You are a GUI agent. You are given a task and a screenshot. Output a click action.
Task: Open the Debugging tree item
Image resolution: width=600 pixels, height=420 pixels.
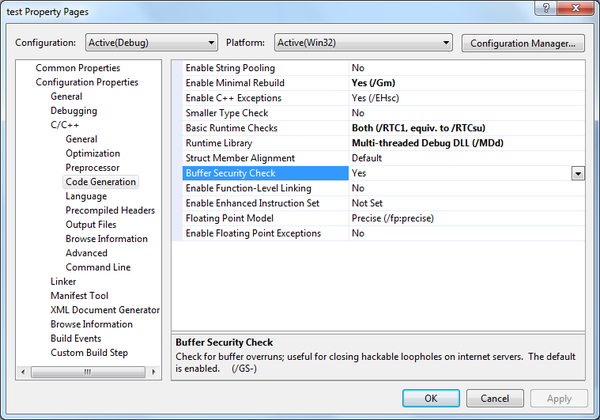pos(74,111)
